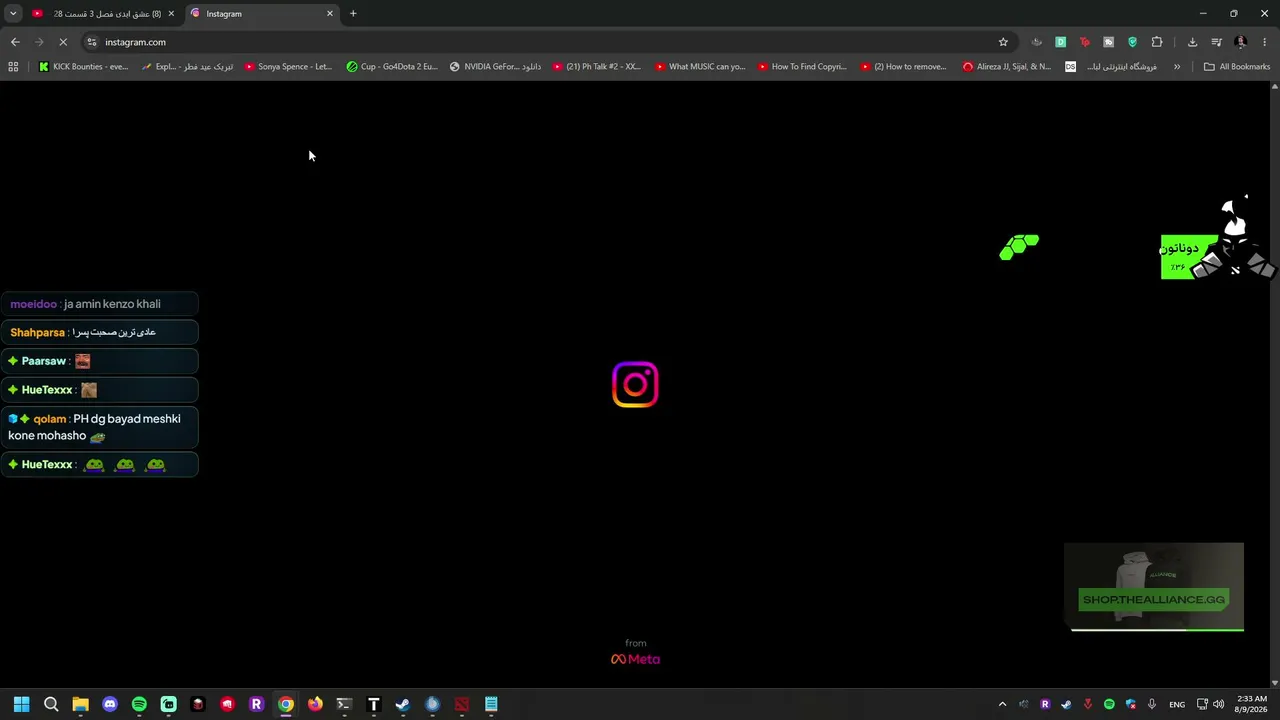1280x720 pixels.
Task: Open the KICK Bounties bookmark
Action: coord(83,67)
